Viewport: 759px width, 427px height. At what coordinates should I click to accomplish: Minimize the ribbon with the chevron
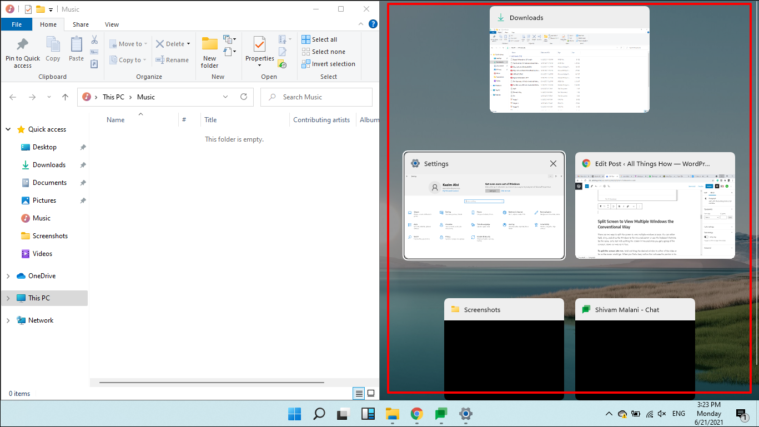click(361, 24)
